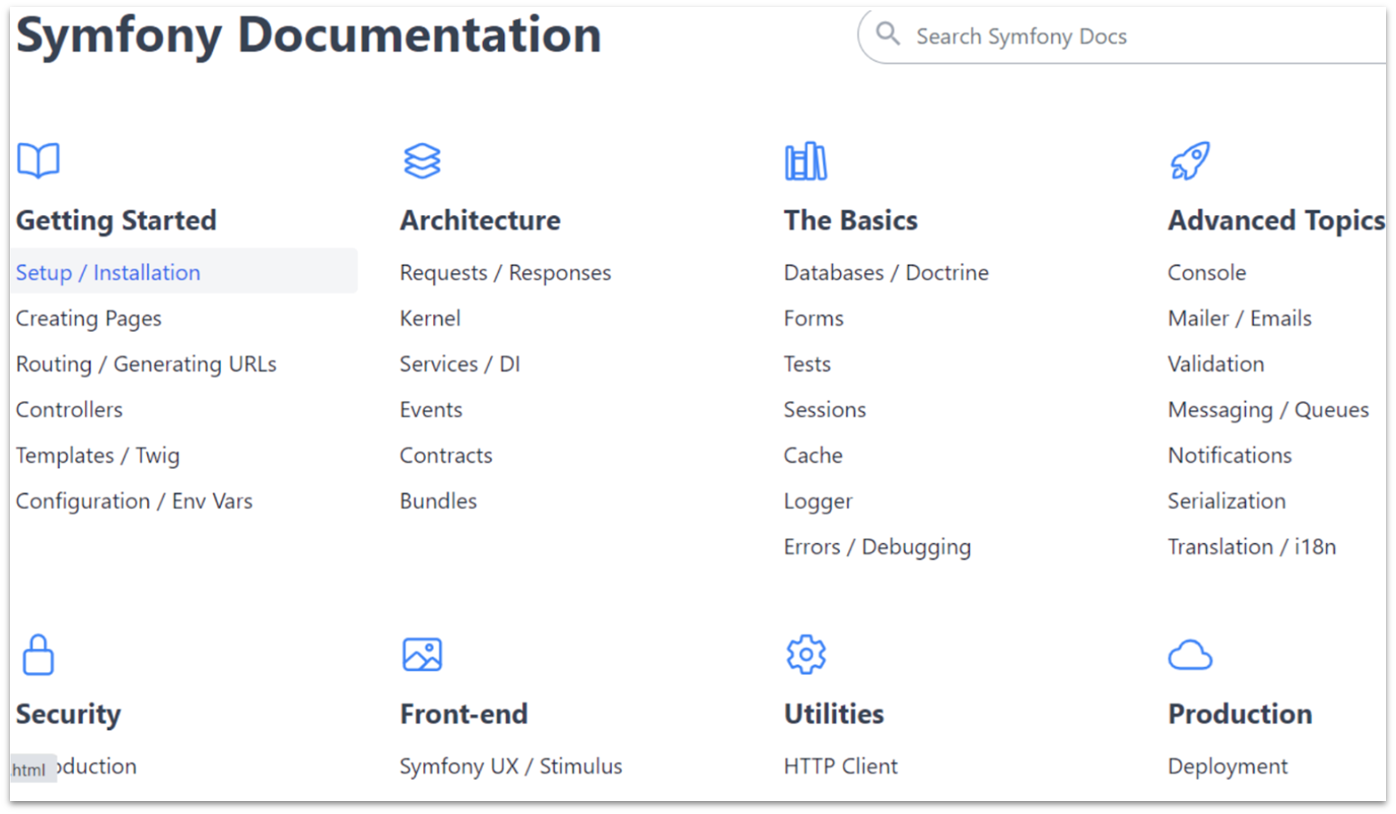This screenshot has width=1396, height=814.
Task: Open the Validation link
Action: (1216, 365)
